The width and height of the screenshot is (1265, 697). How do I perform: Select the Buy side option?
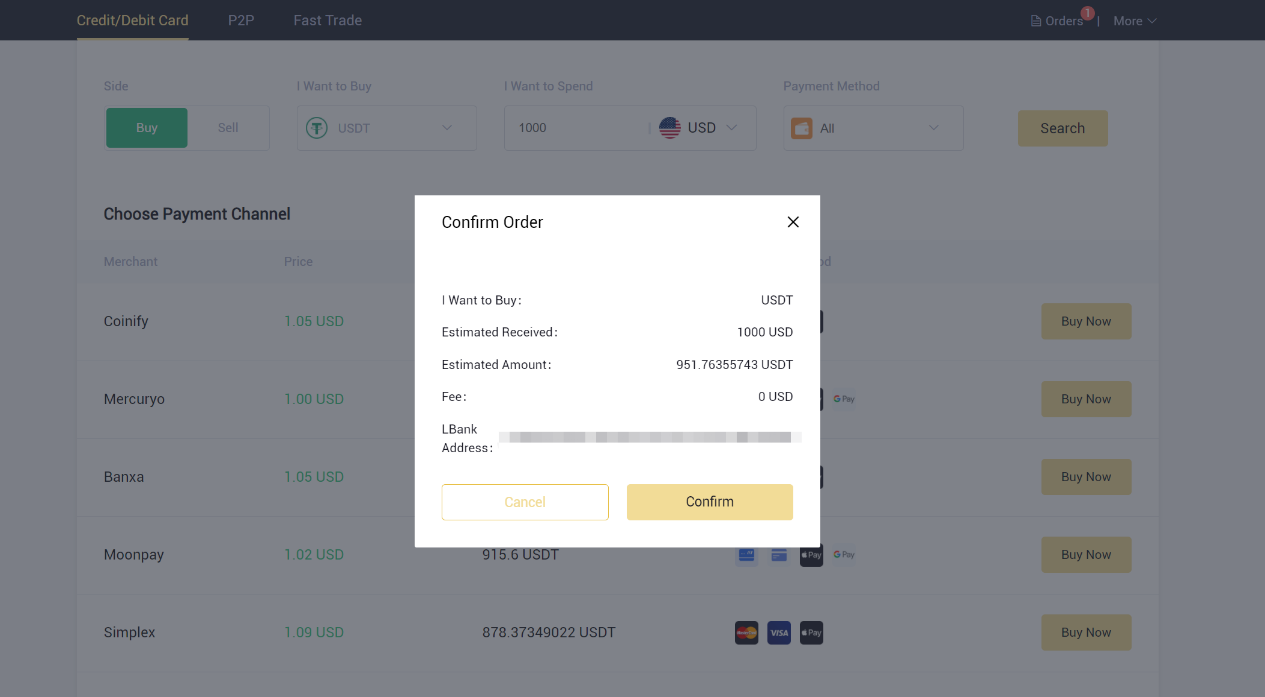[x=146, y=127]
